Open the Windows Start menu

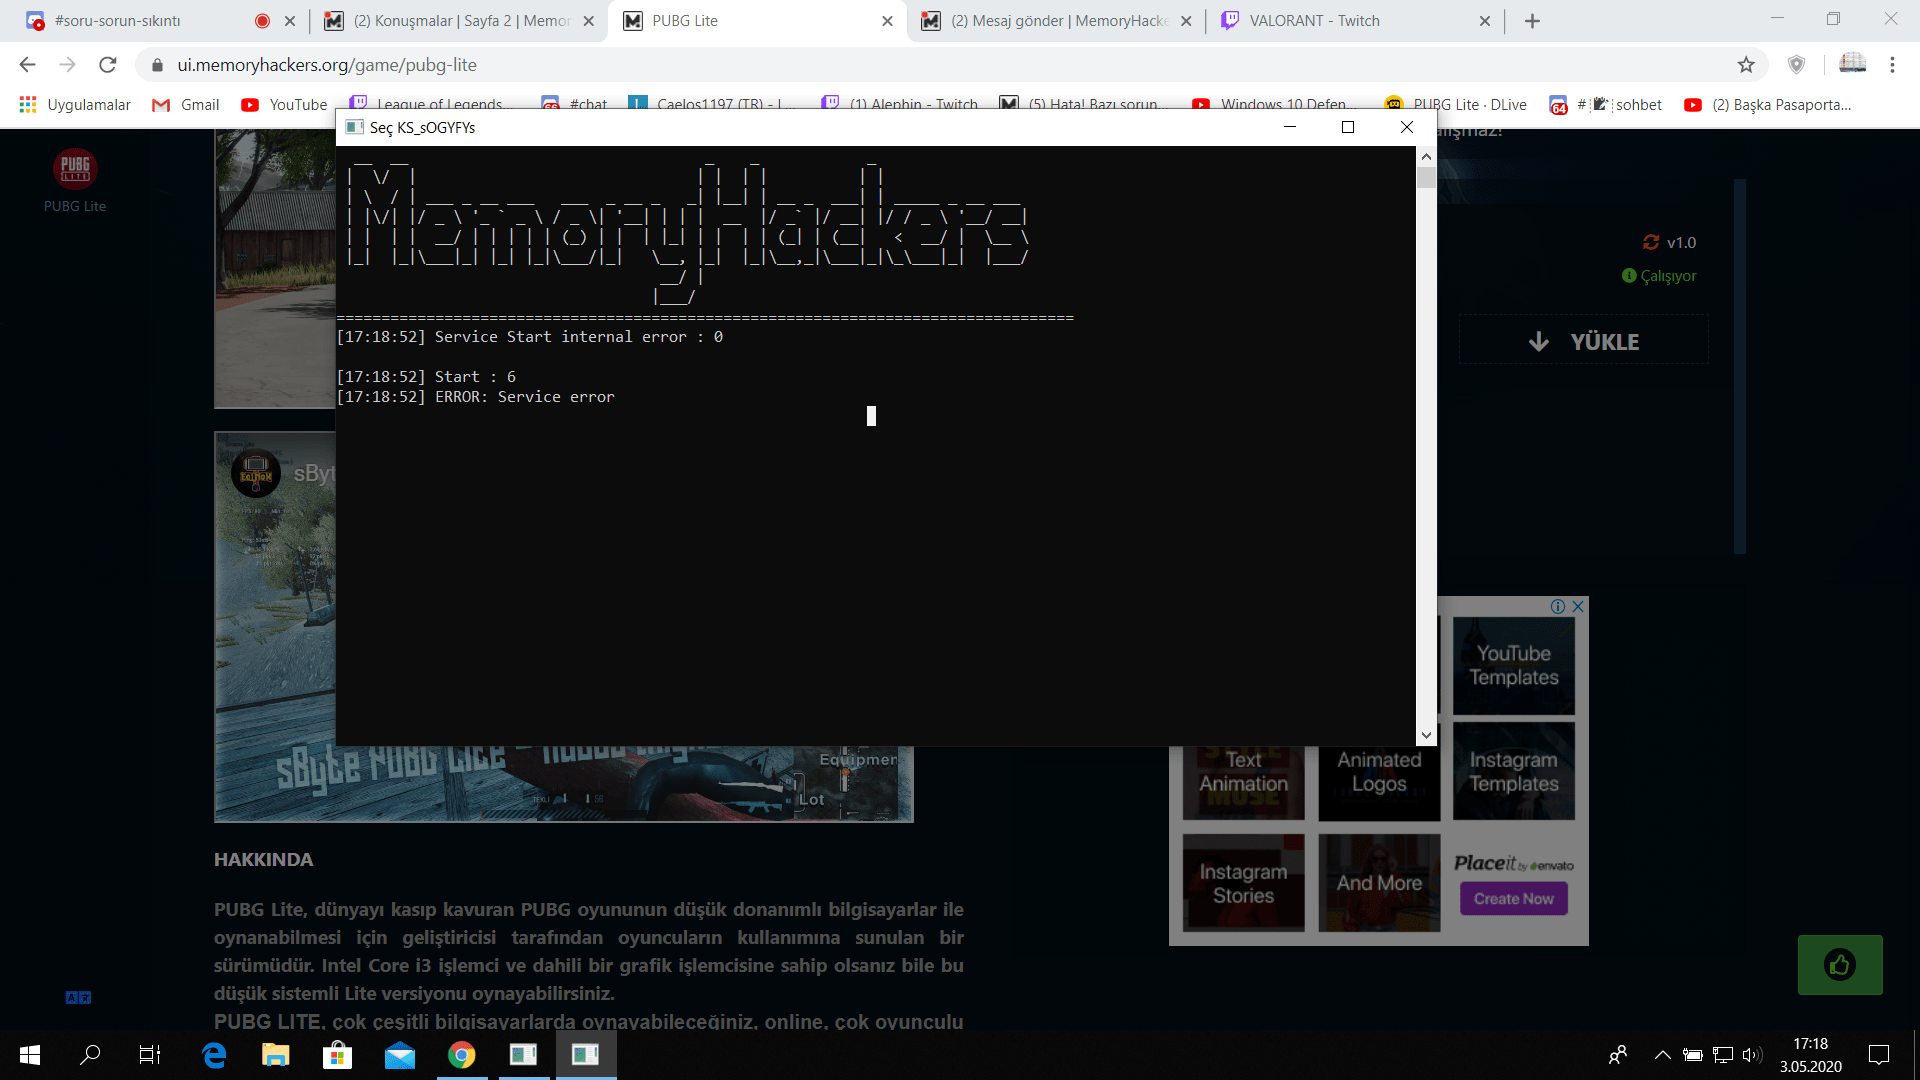(x=30, y=1055)
